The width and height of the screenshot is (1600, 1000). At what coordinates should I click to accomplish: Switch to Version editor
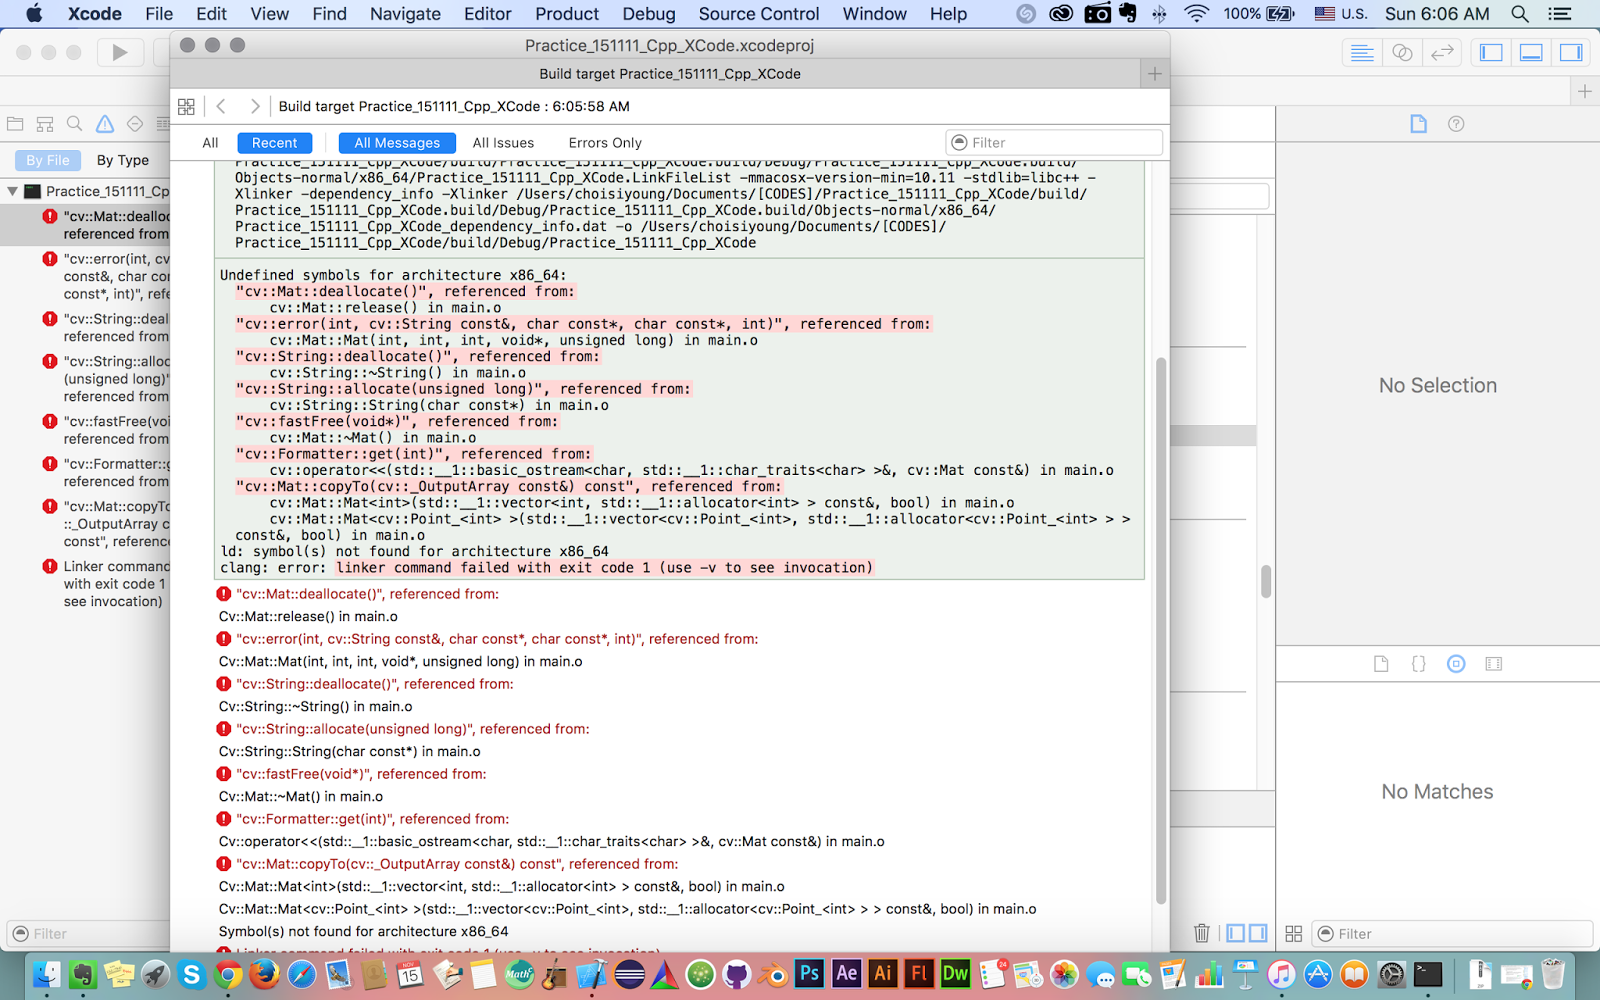pyautogui.click(x=1442, y=53)
